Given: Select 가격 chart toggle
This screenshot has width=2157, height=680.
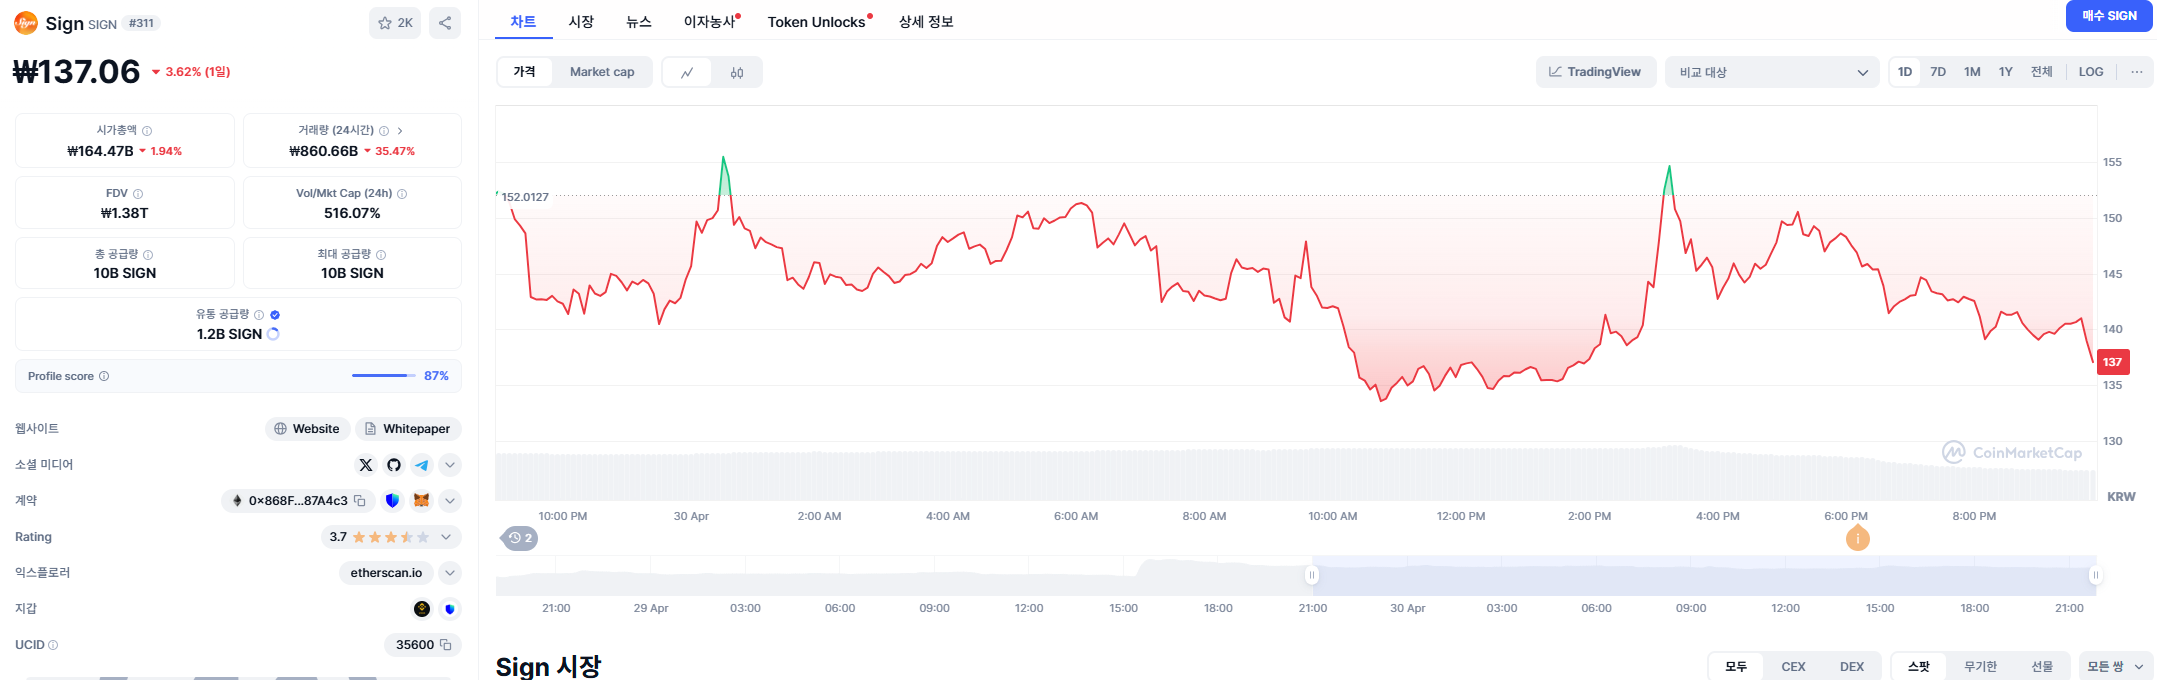Looking at the screenshot, I should tap(525, 72).
